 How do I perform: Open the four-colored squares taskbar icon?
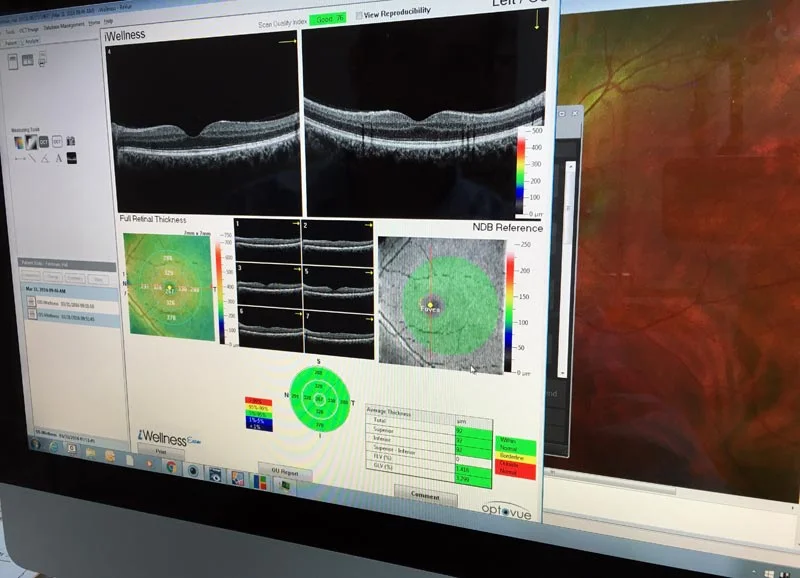pos(260,482)
